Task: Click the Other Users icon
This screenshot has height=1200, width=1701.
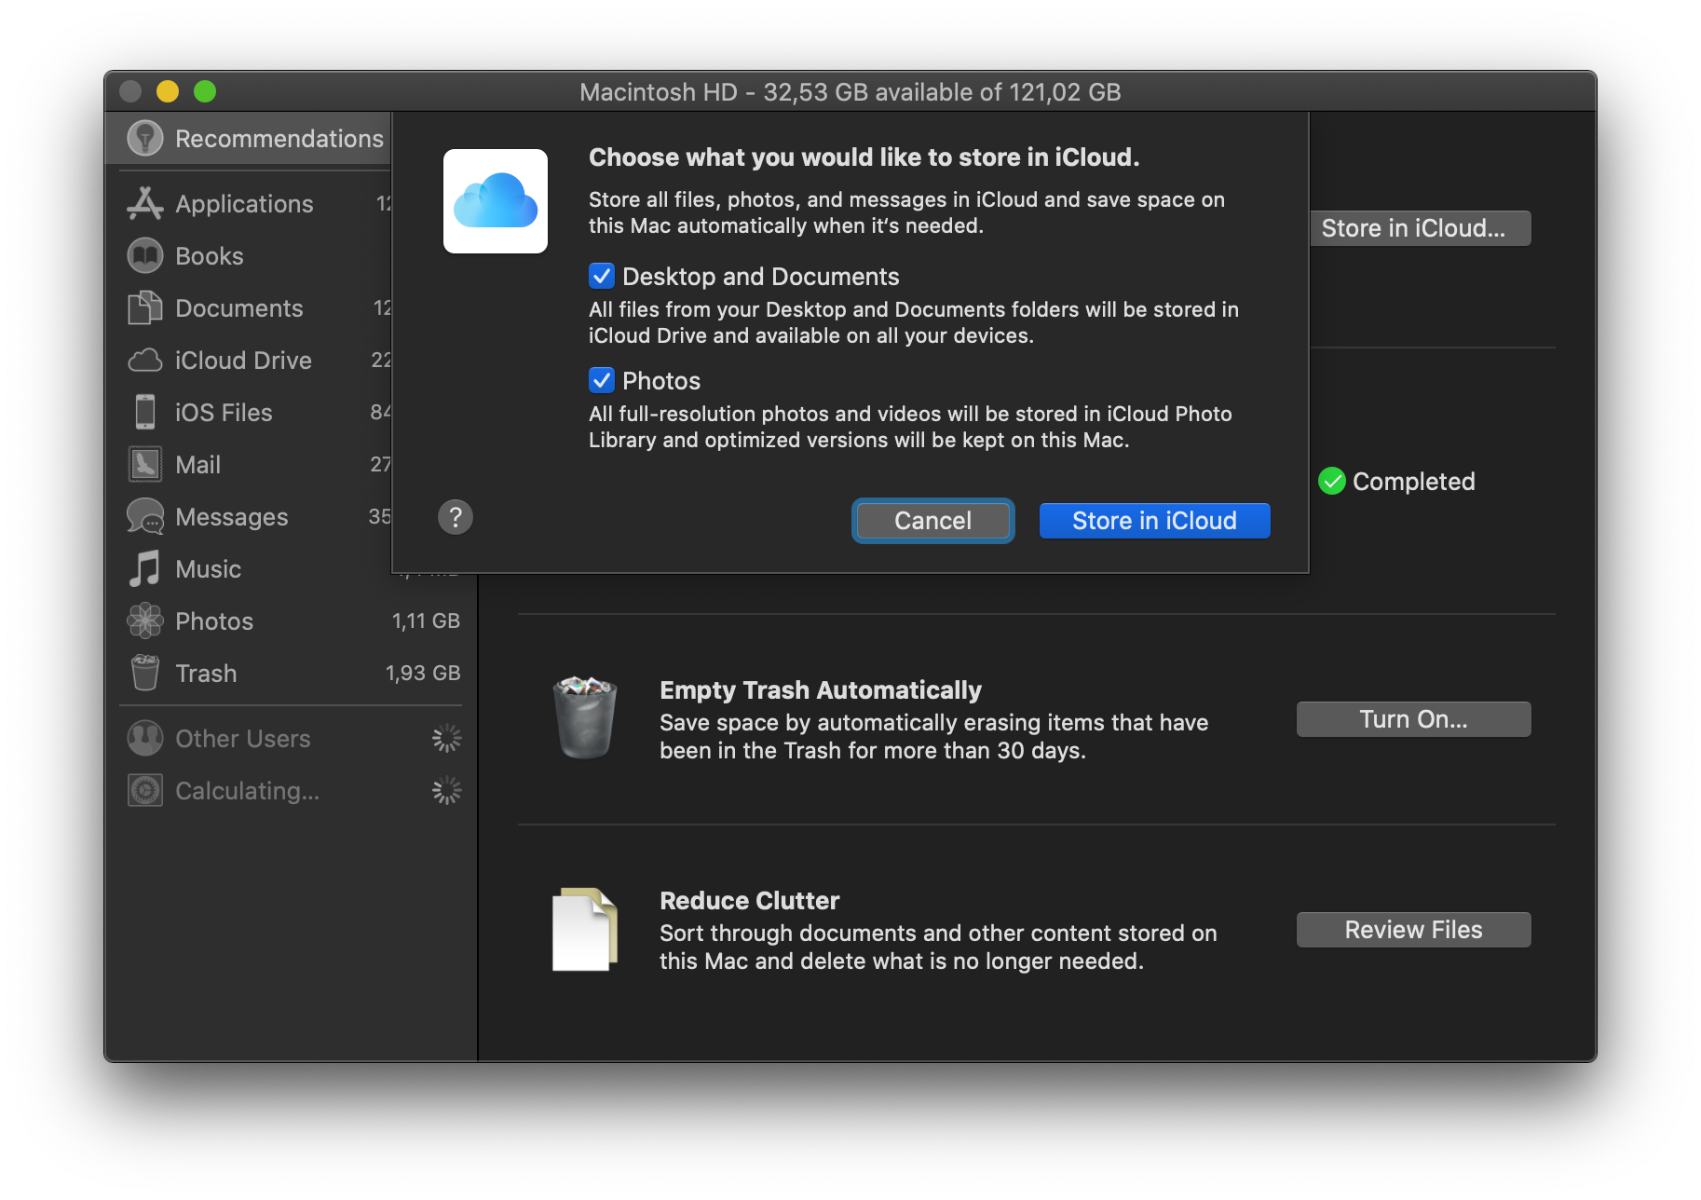Action: 145,738
